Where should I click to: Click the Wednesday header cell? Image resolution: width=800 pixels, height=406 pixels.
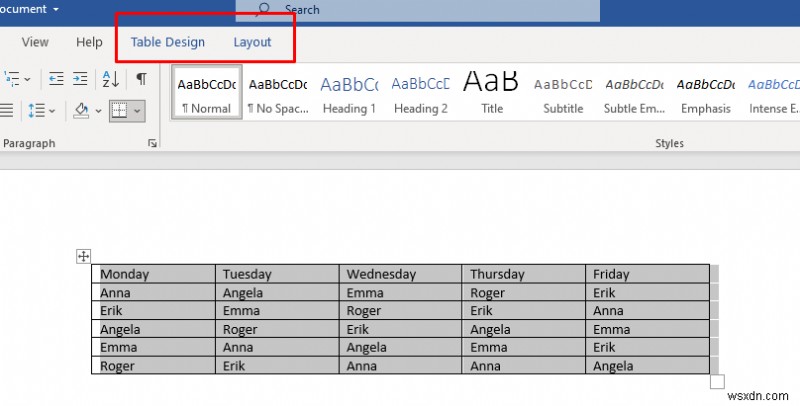tap(401, 274)
